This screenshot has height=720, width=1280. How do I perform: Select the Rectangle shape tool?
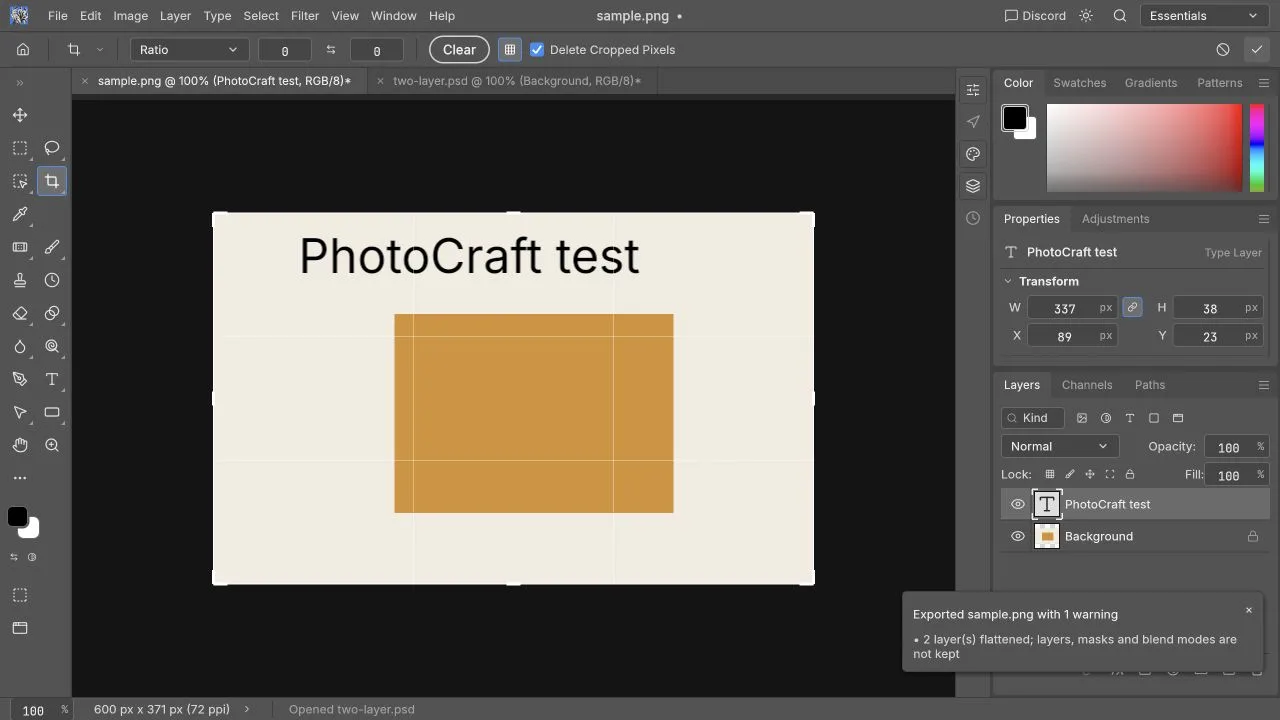(x=52, y=412)
